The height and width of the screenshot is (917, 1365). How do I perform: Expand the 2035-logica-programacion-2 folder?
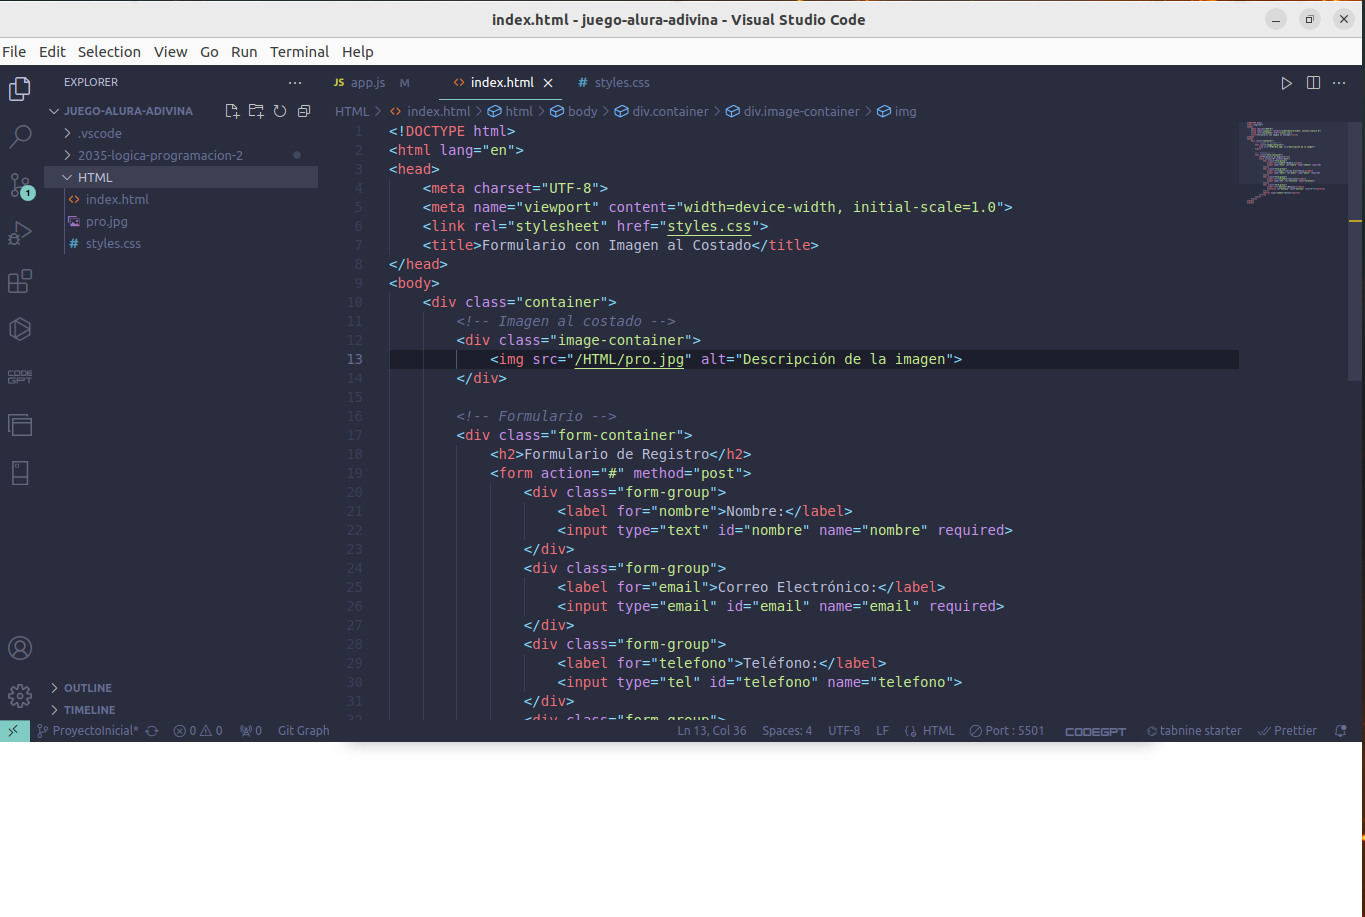pyautogui.click(x=181, y=155)
